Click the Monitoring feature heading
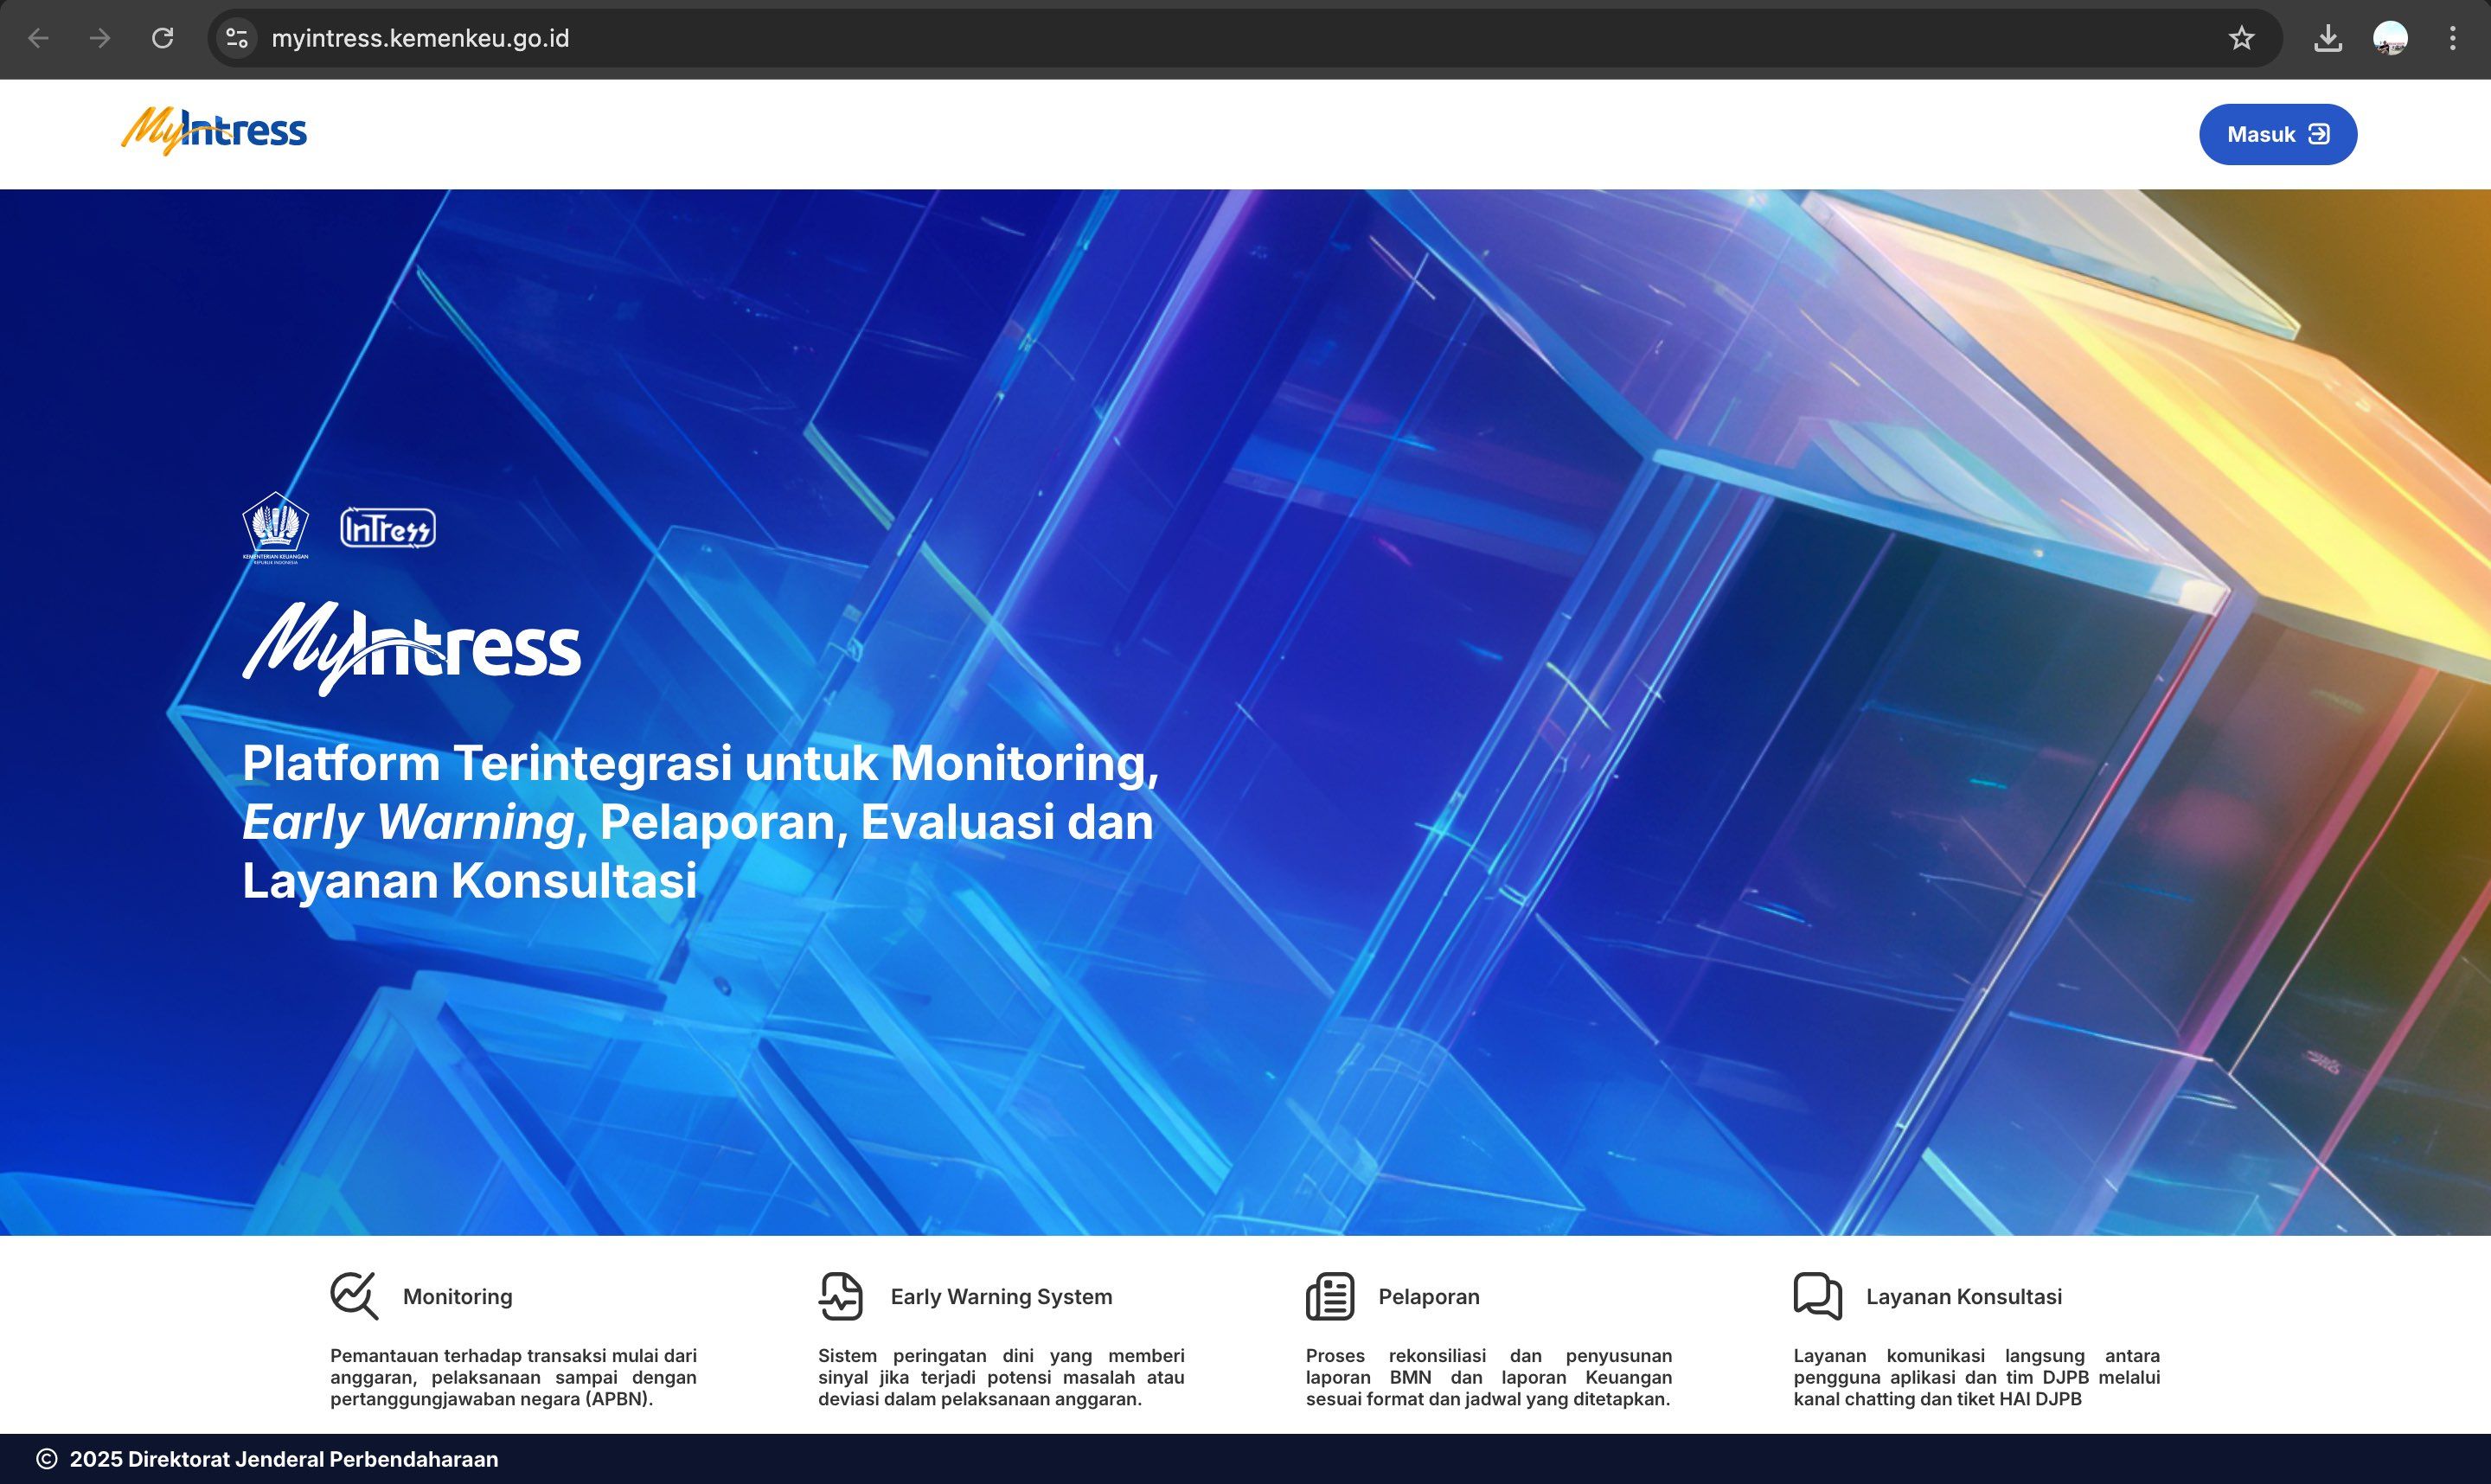The height and width of the screenshot is (1484, 2491). click(457, 1296)
